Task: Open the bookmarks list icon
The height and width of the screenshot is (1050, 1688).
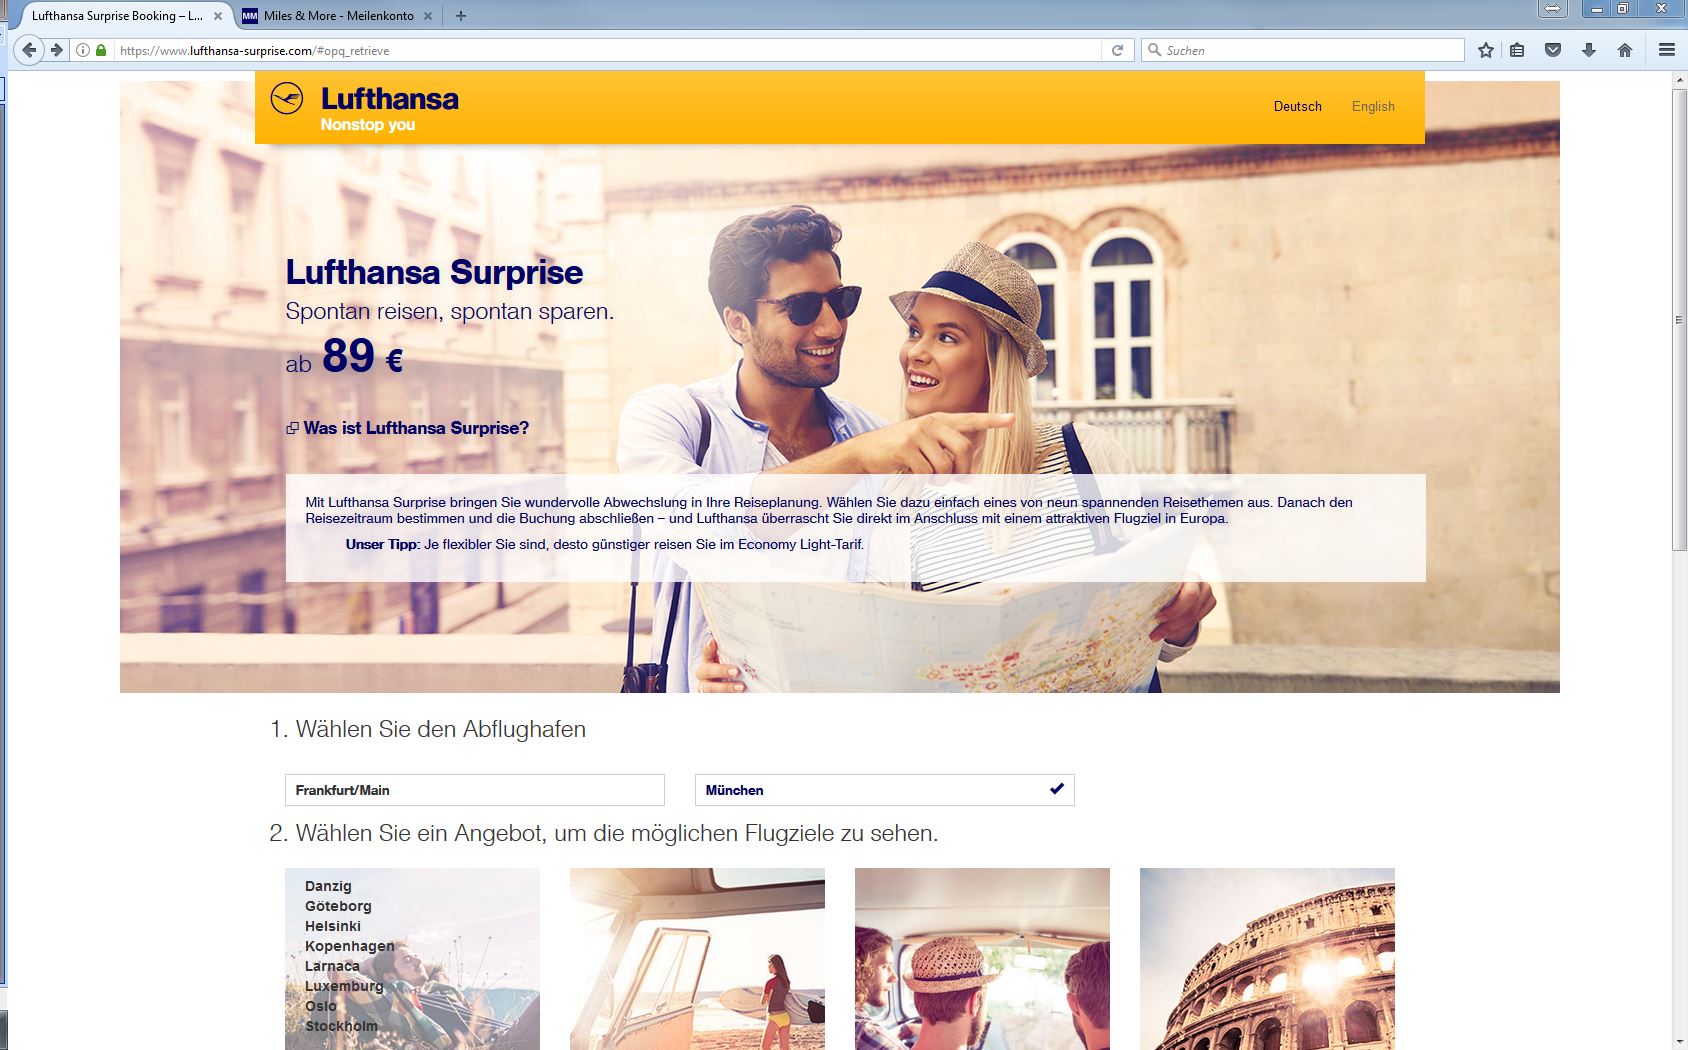Action: pyautogui.click(x=1517, y=50)
